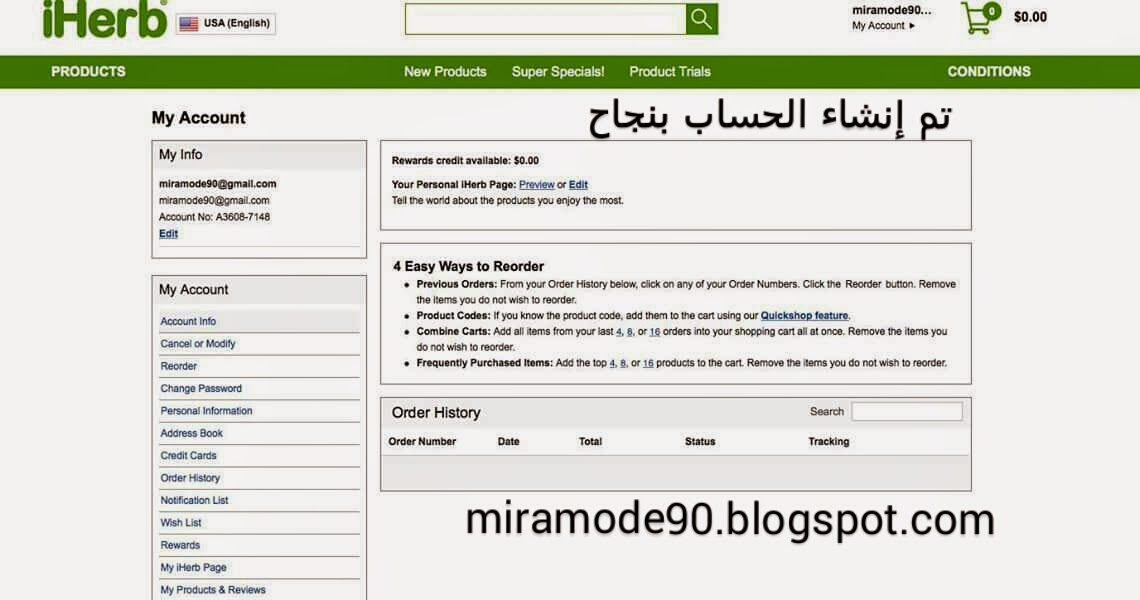Click the top site search field
1140x600 pixels.
pyautogui.click(x=545, y=19)
